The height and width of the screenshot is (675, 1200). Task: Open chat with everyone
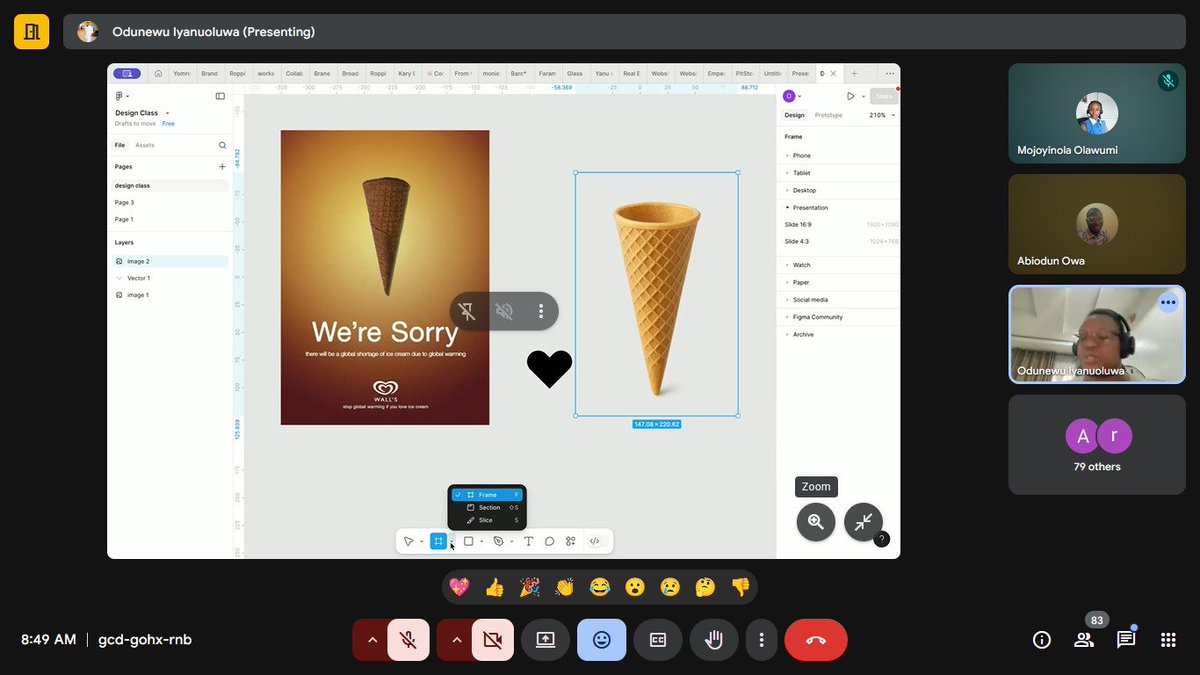1126,640
